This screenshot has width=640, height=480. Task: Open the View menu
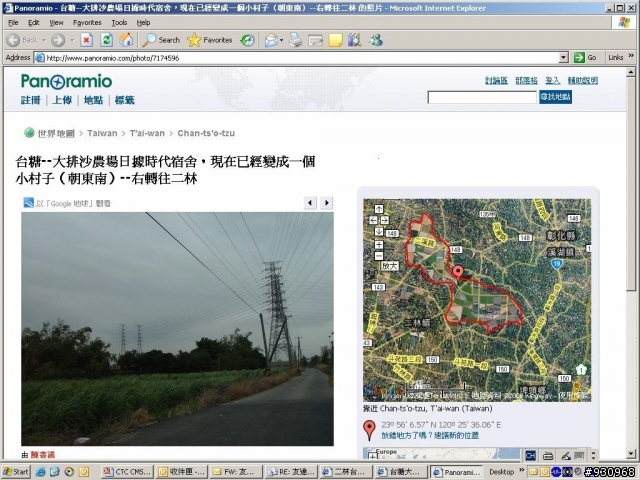(x=56, y=22)
